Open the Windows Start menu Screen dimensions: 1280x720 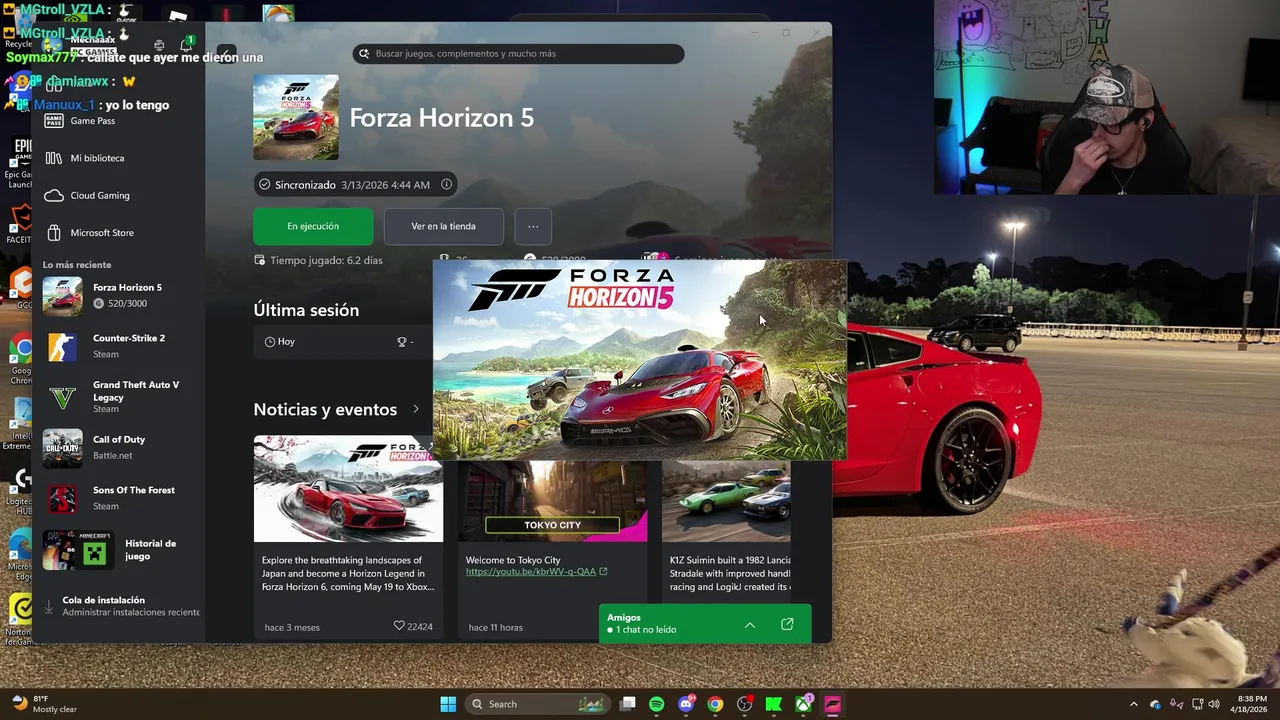(448, 704)
